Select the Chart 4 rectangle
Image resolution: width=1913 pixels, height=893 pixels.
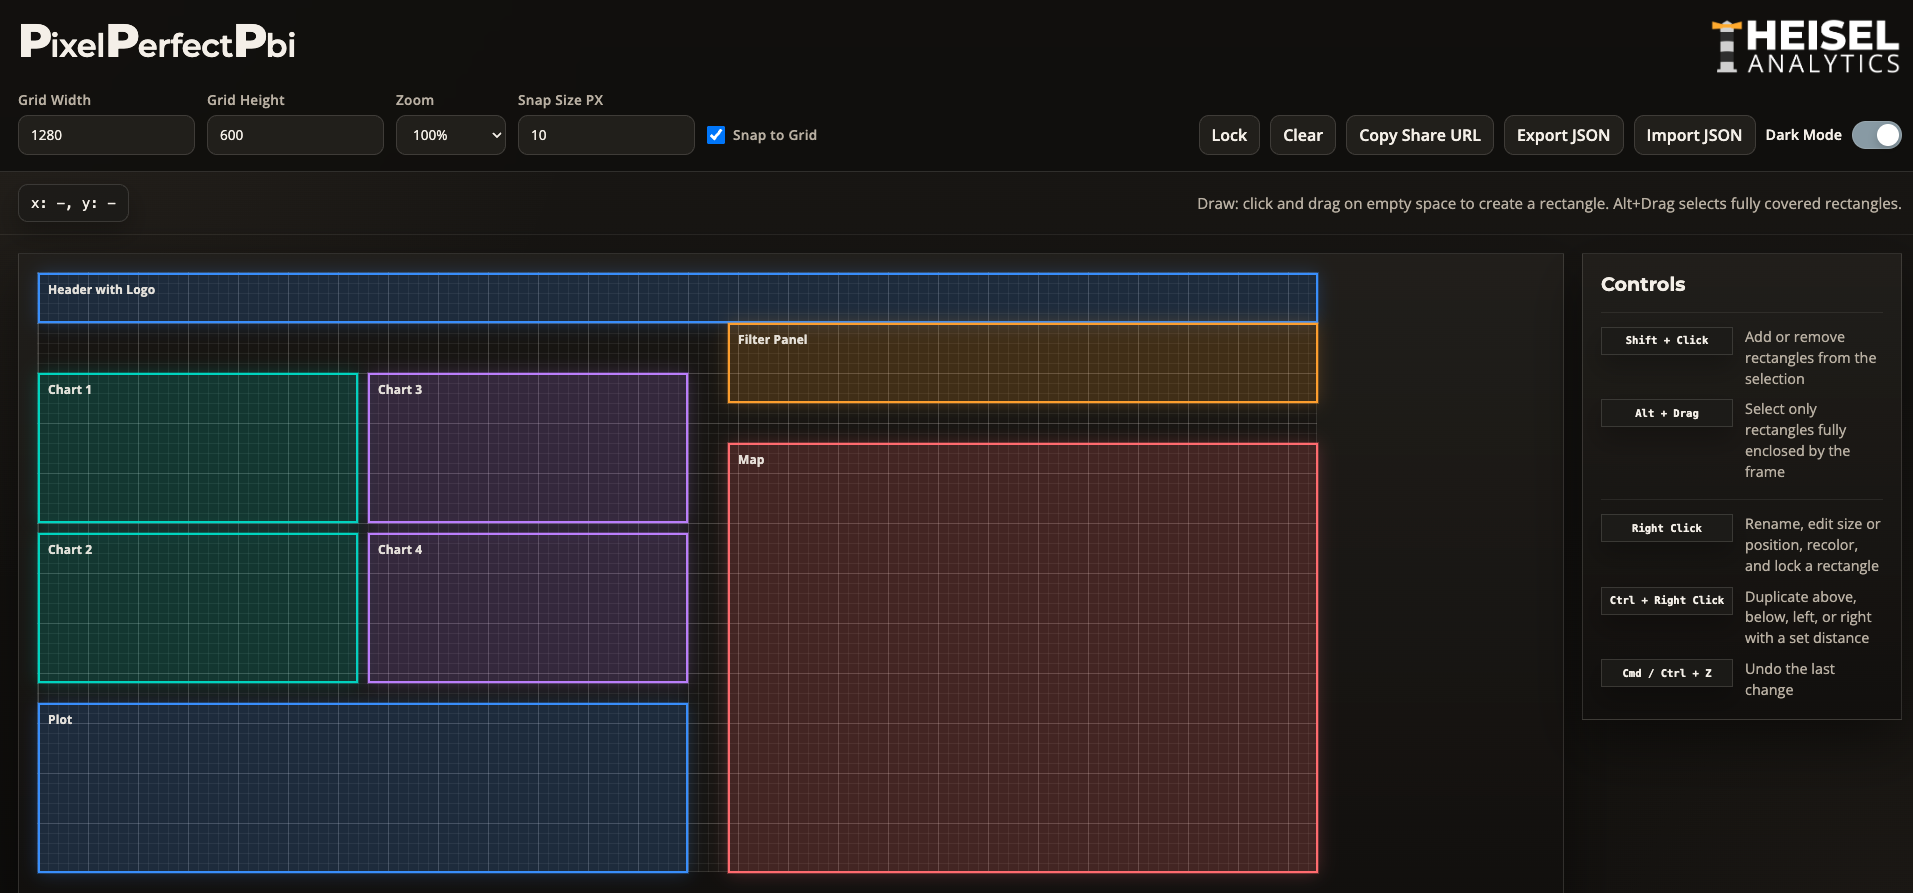click(x=528, y=608)
